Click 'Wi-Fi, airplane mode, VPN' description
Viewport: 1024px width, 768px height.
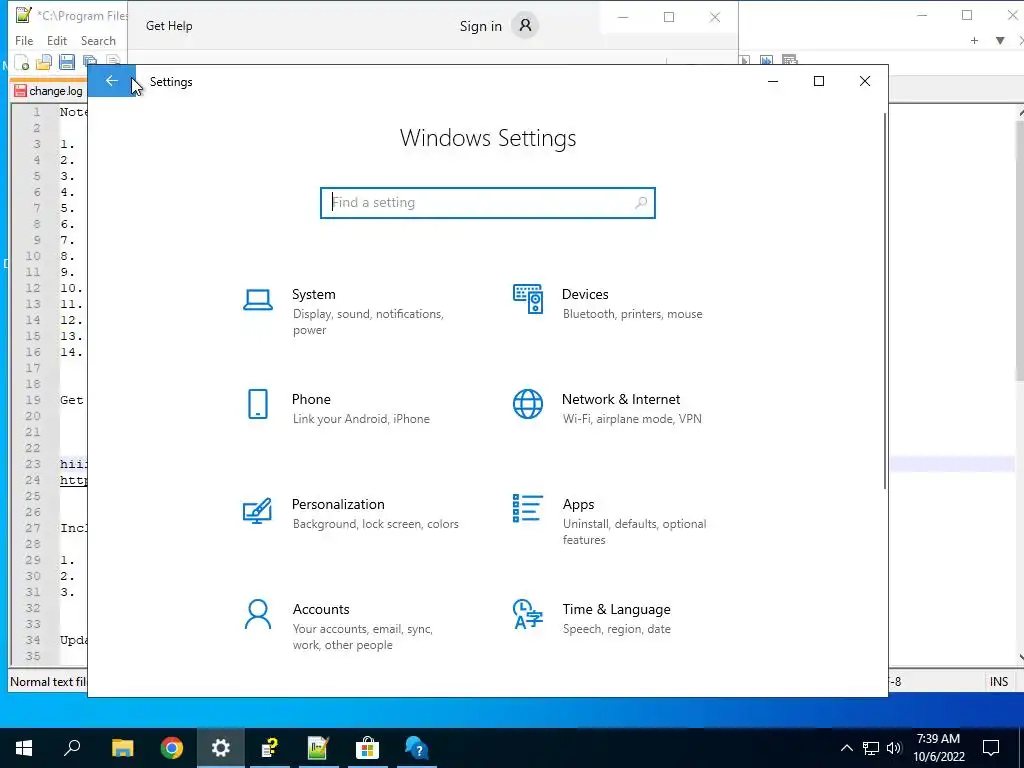[632, 419]
